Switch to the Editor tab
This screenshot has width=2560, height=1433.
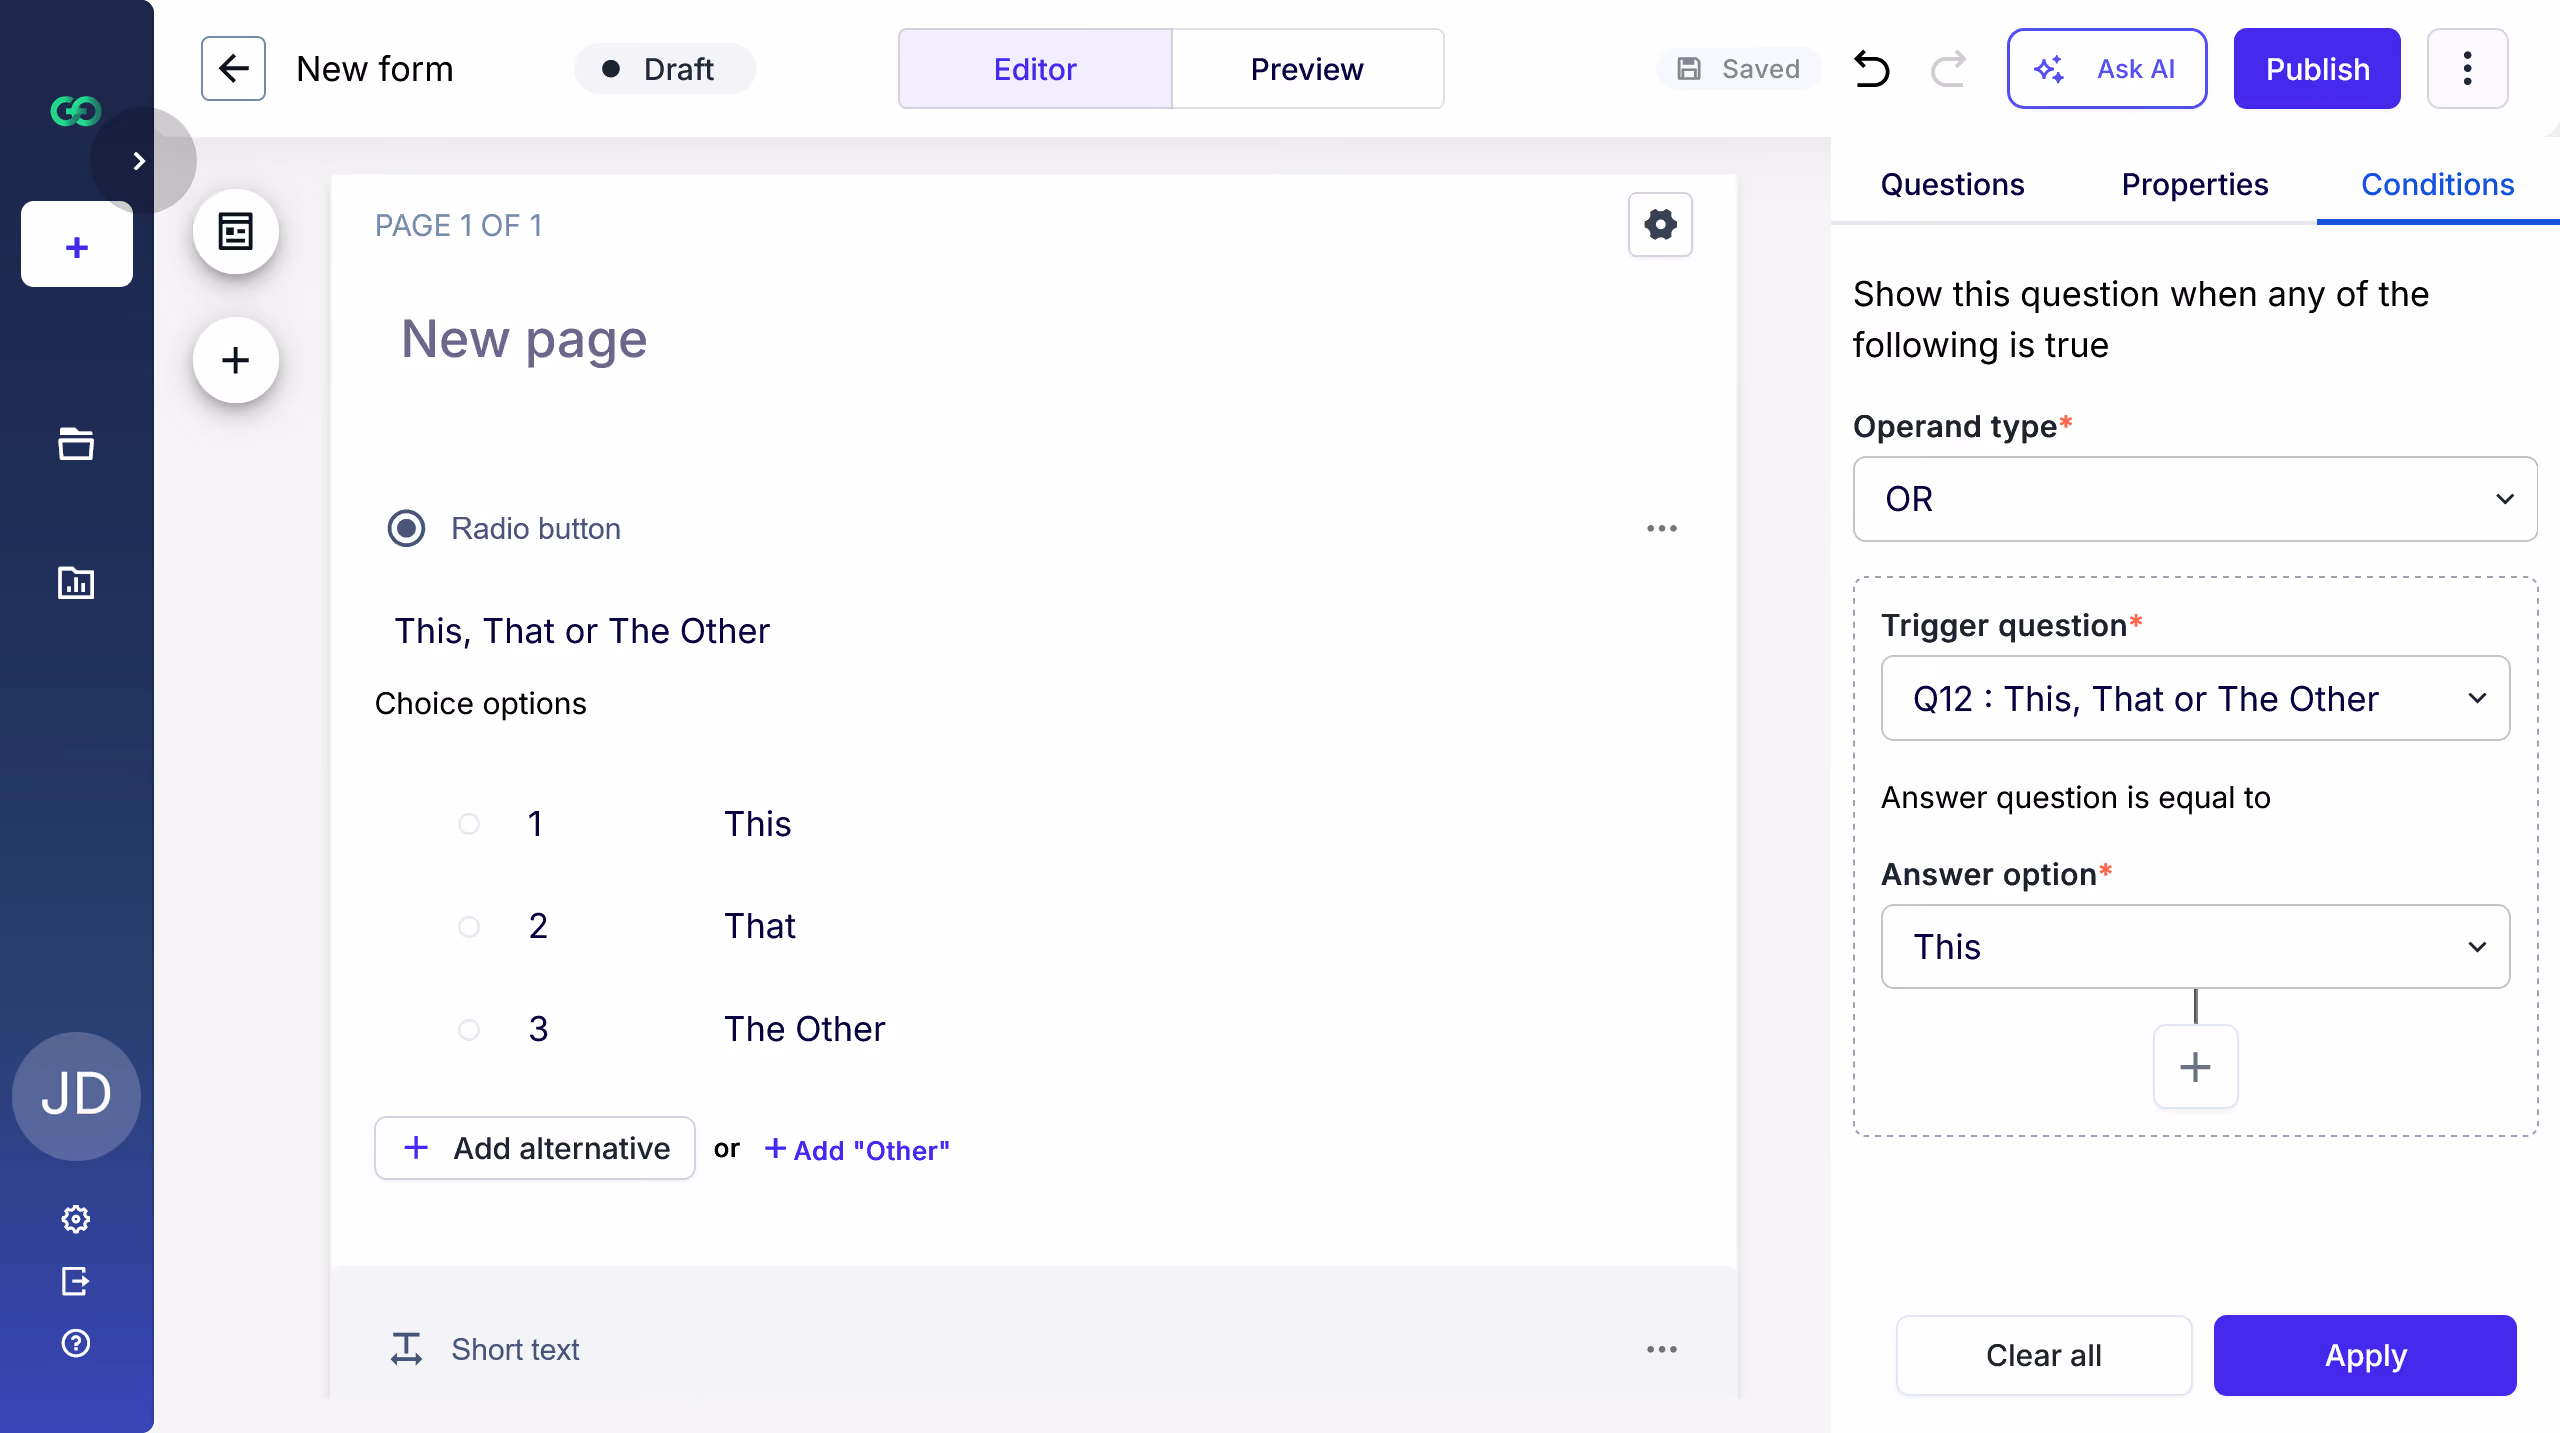click(x=1035, y=69)
